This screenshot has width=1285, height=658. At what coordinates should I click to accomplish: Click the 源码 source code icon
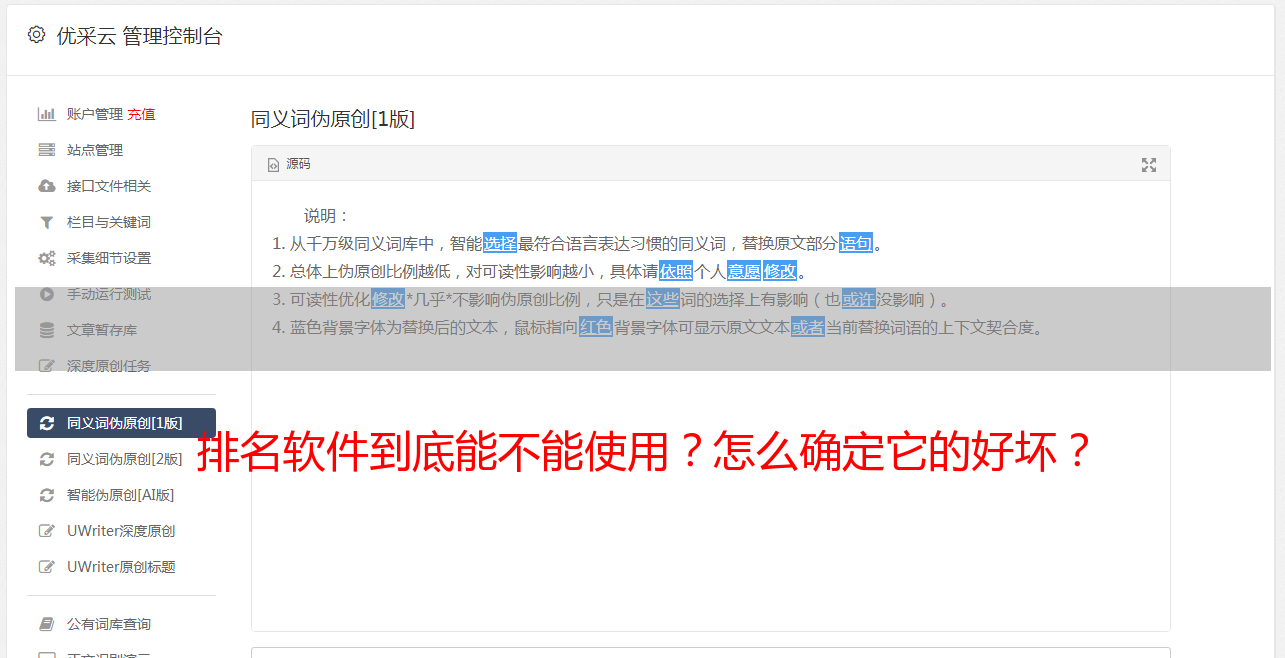pos(273,165)
